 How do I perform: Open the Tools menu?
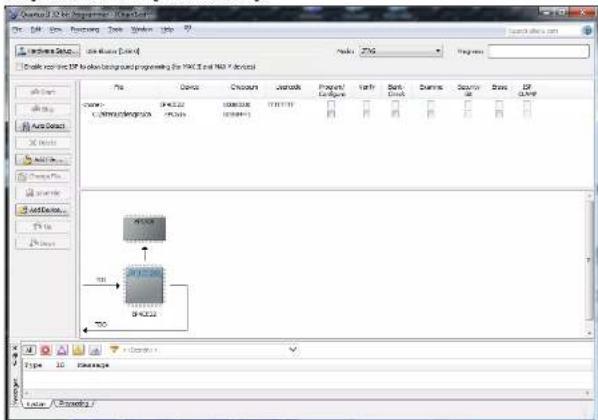pyautogui.click(x=115, y=29)
